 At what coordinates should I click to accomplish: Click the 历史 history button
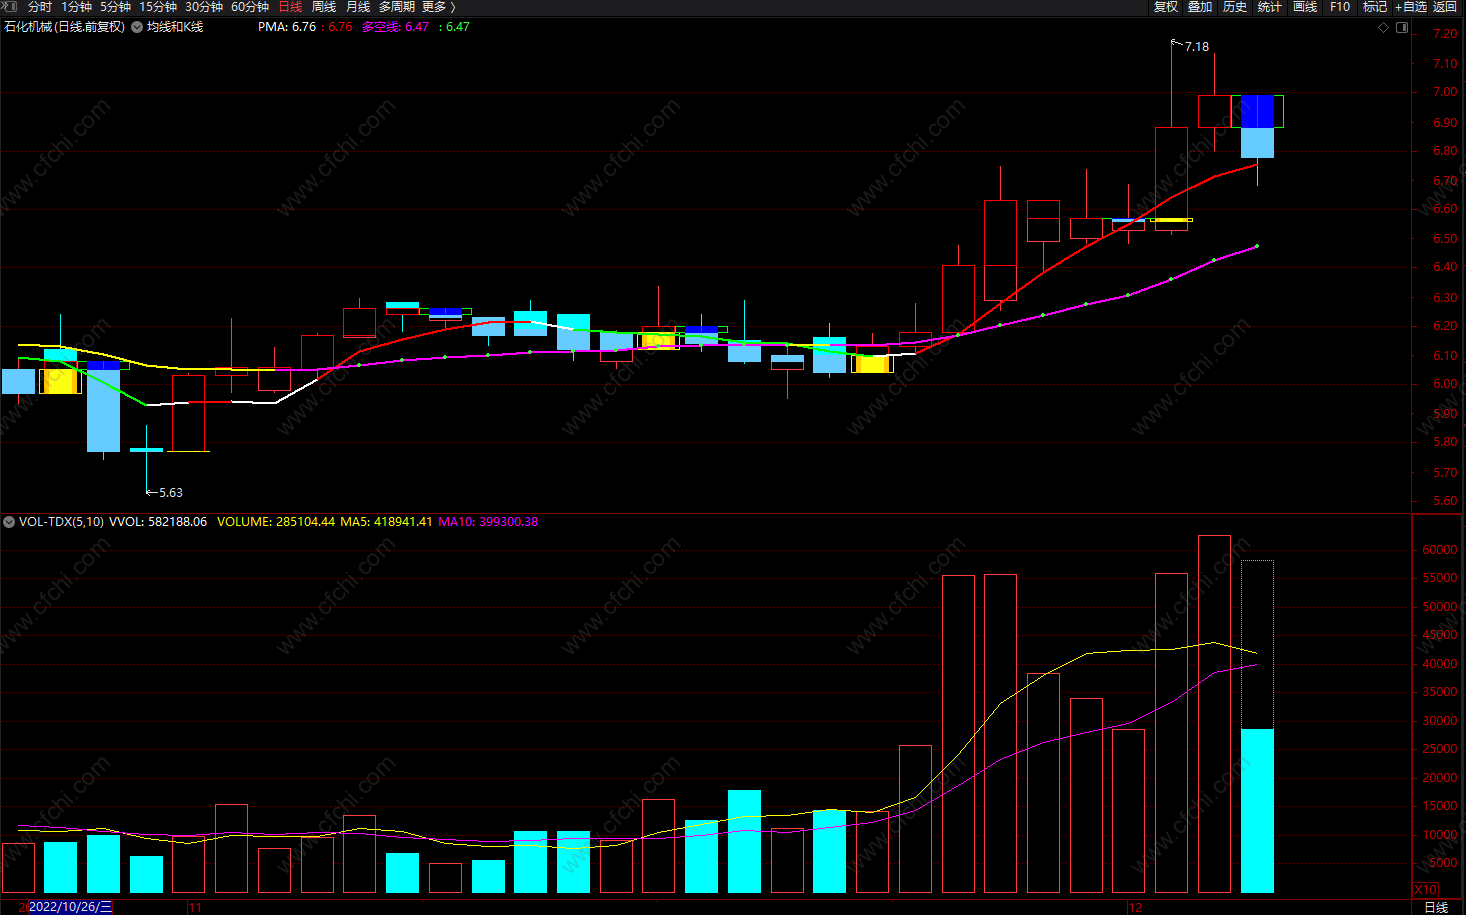1235,7
